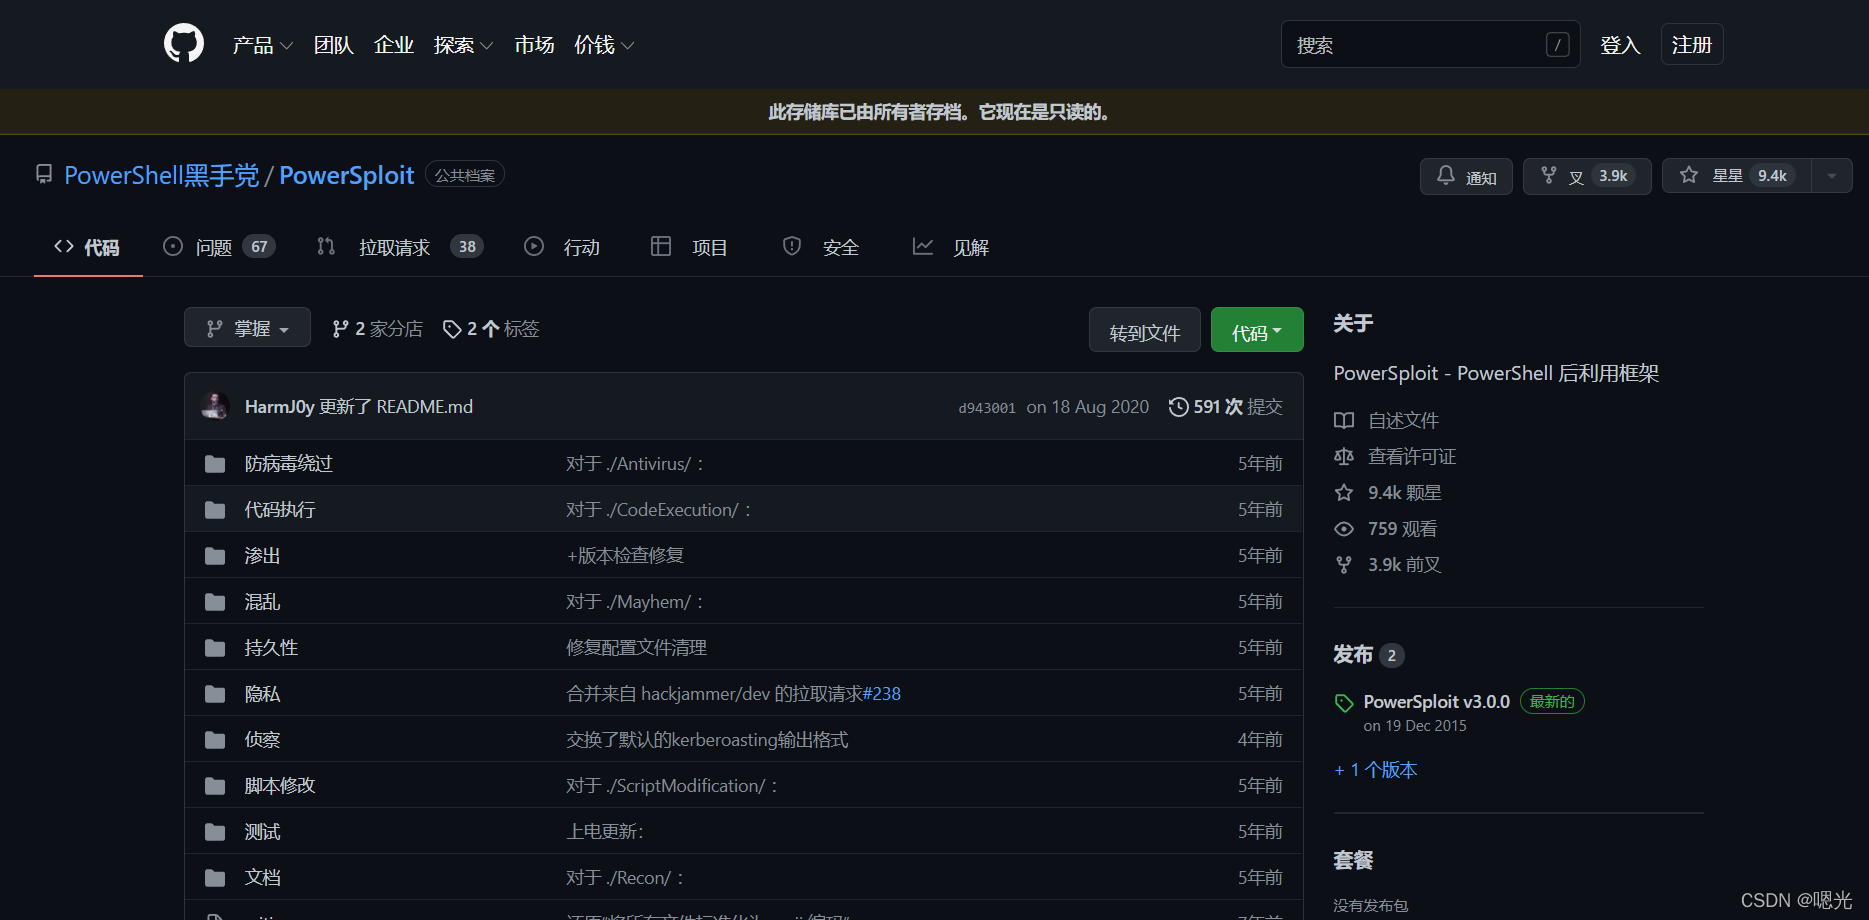Switch to the 问题 tab
This screenshot has height=920, width=1869.
[x=219, y=247]
